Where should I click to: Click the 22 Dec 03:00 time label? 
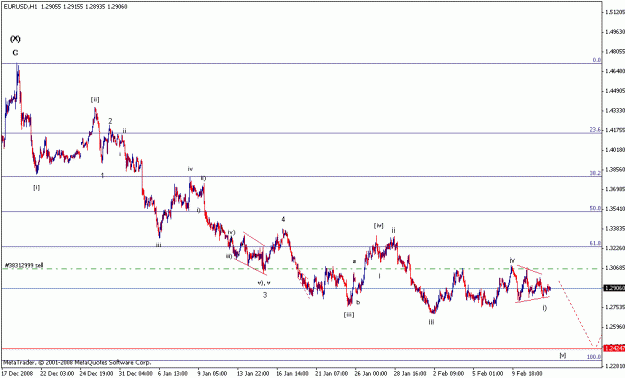(56, 374)
